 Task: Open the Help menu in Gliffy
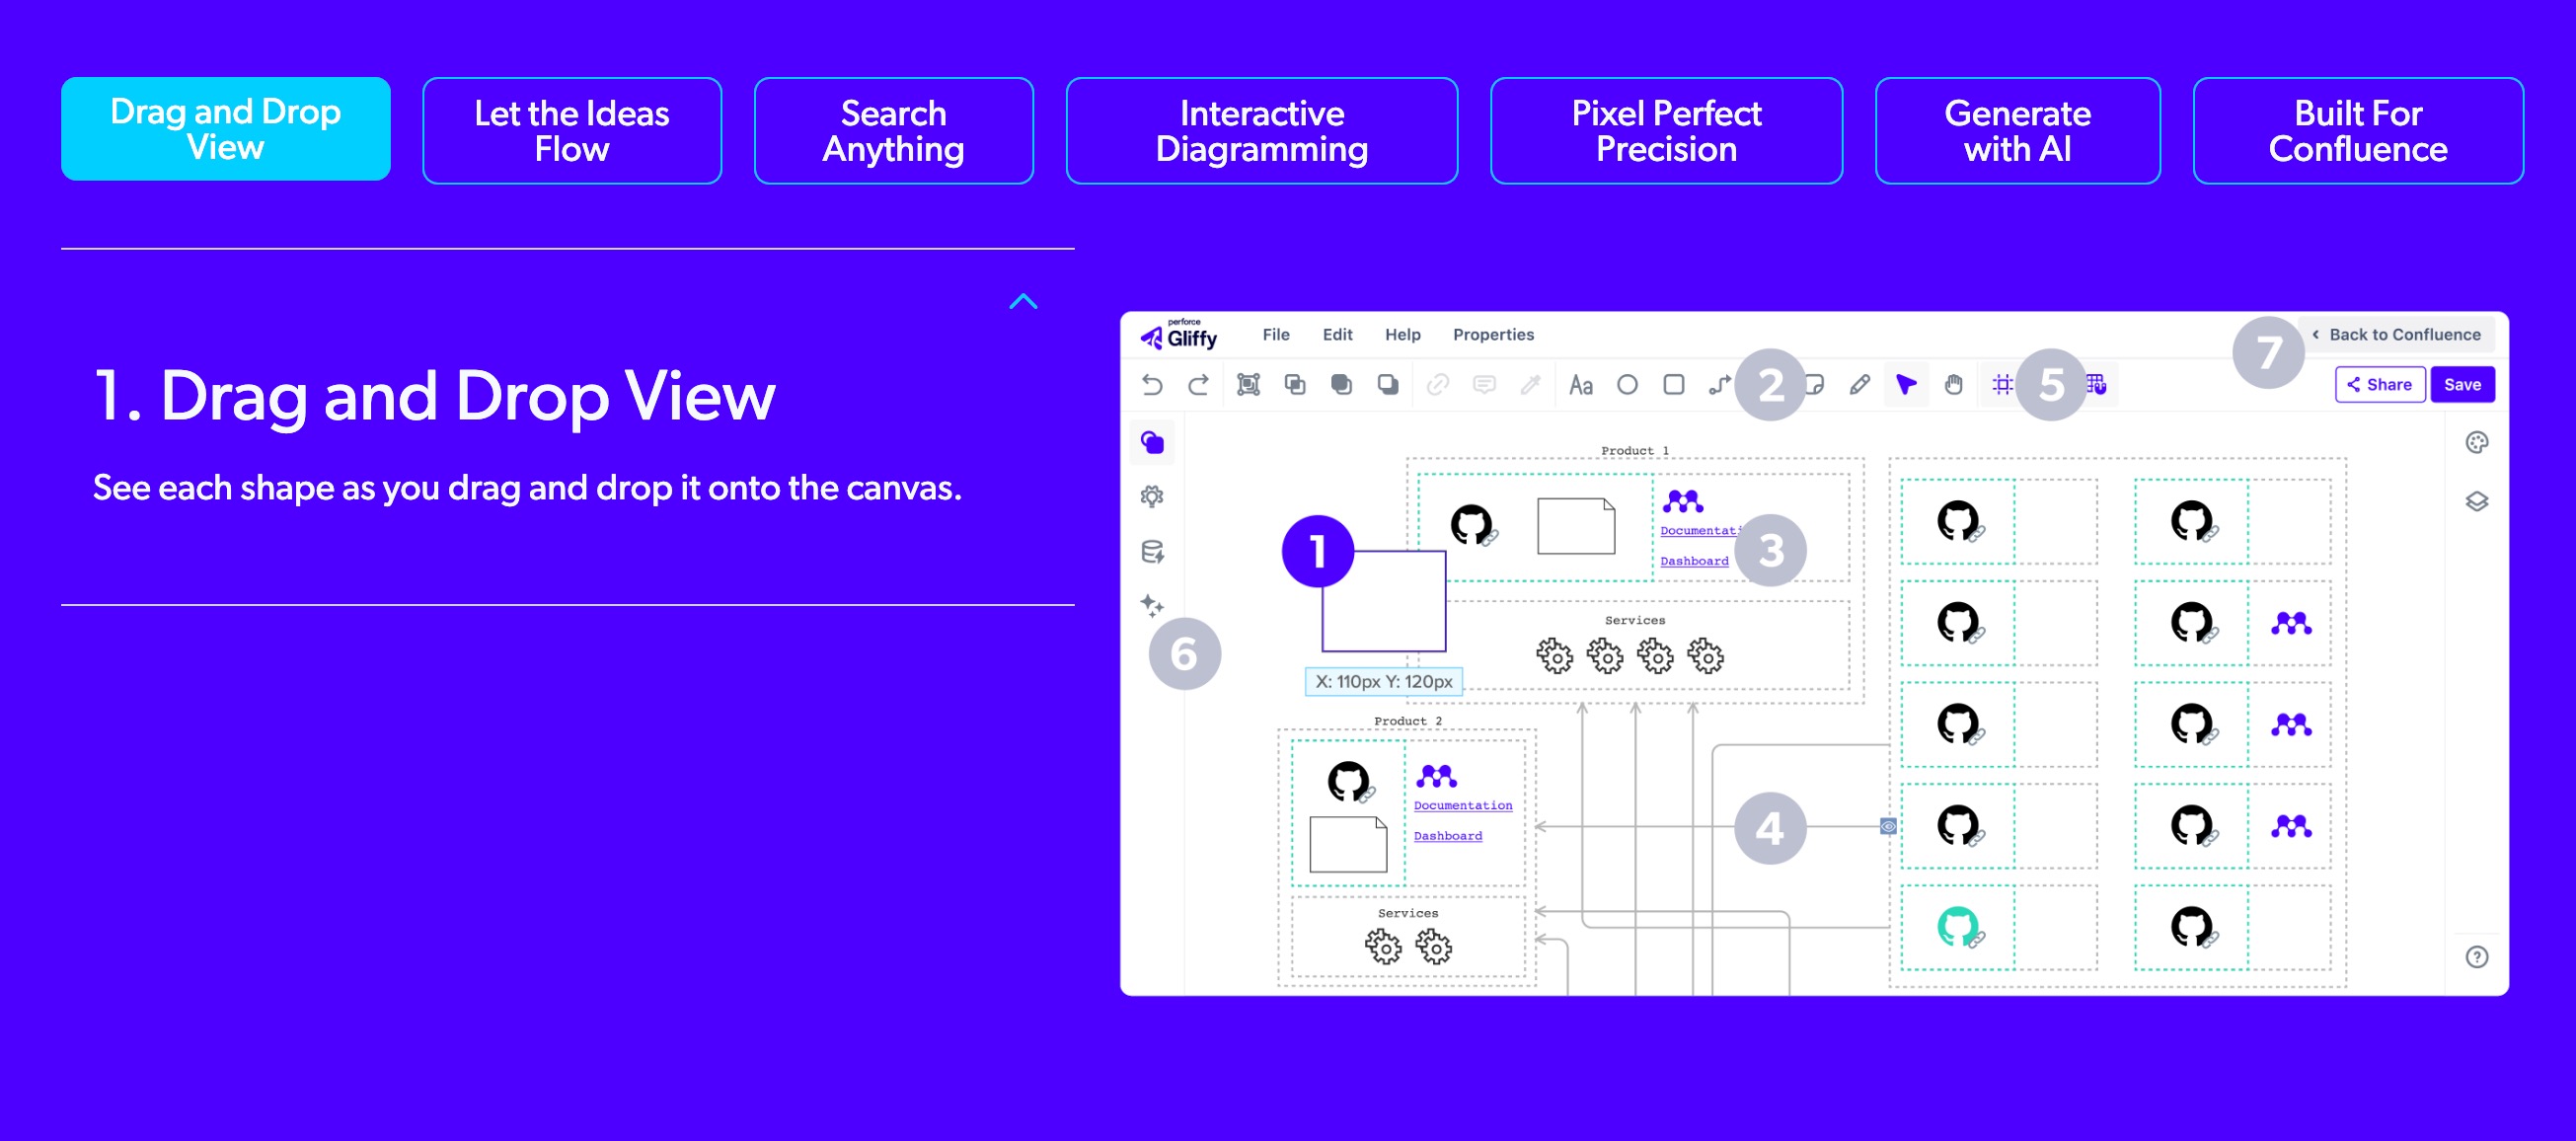[1402, 335]
